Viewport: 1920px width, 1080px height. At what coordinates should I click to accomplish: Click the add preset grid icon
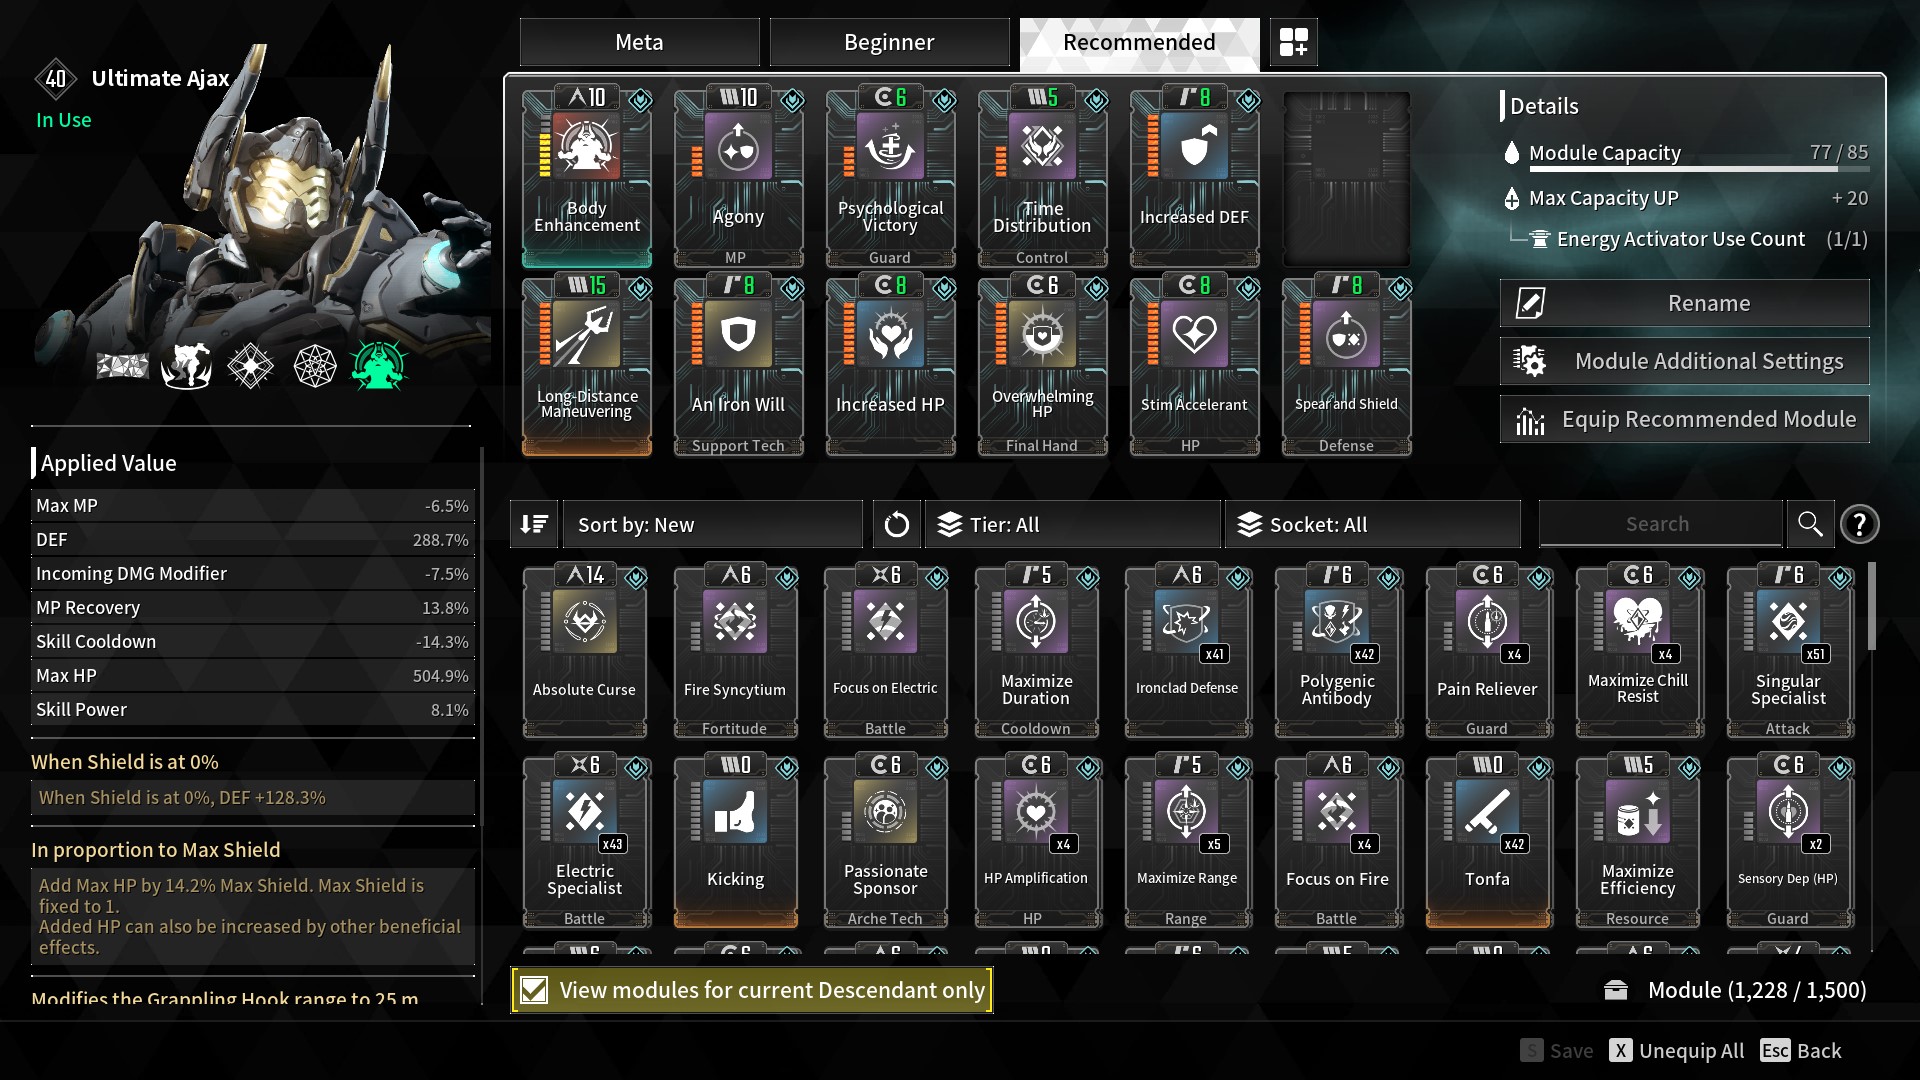click(1293, 42)
